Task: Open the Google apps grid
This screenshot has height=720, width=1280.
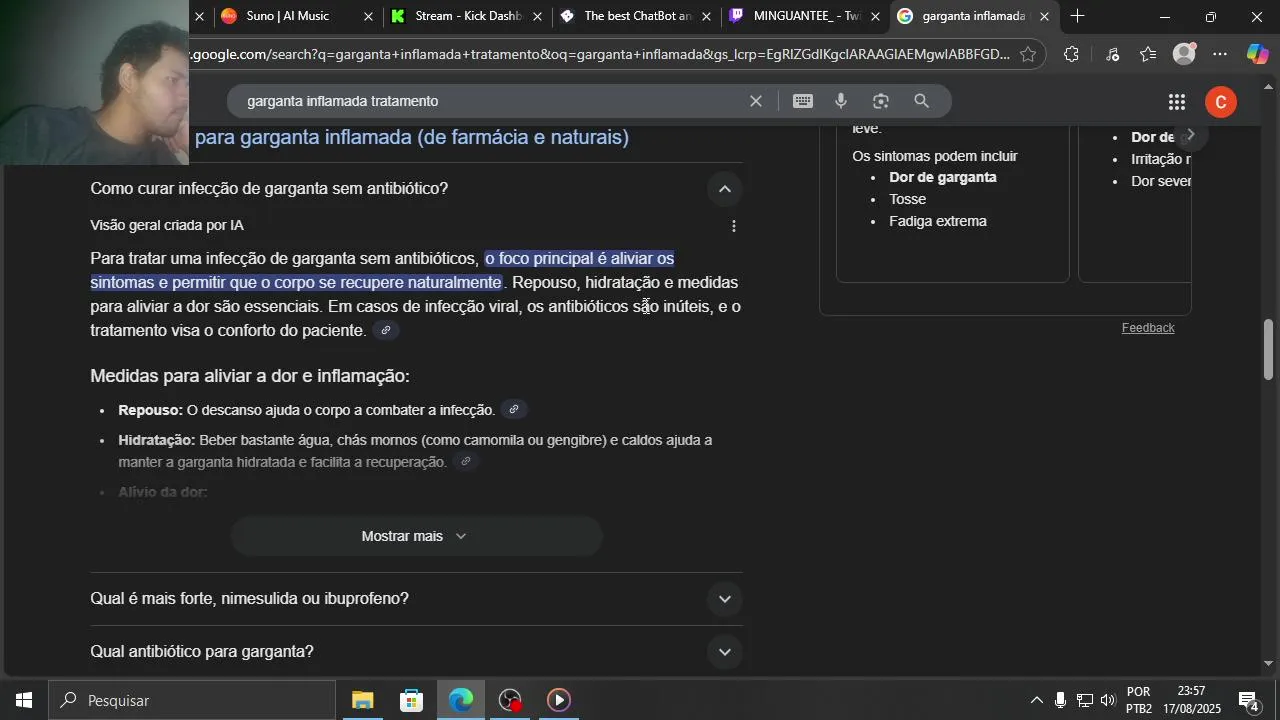Action: (x=1177, y=102)
